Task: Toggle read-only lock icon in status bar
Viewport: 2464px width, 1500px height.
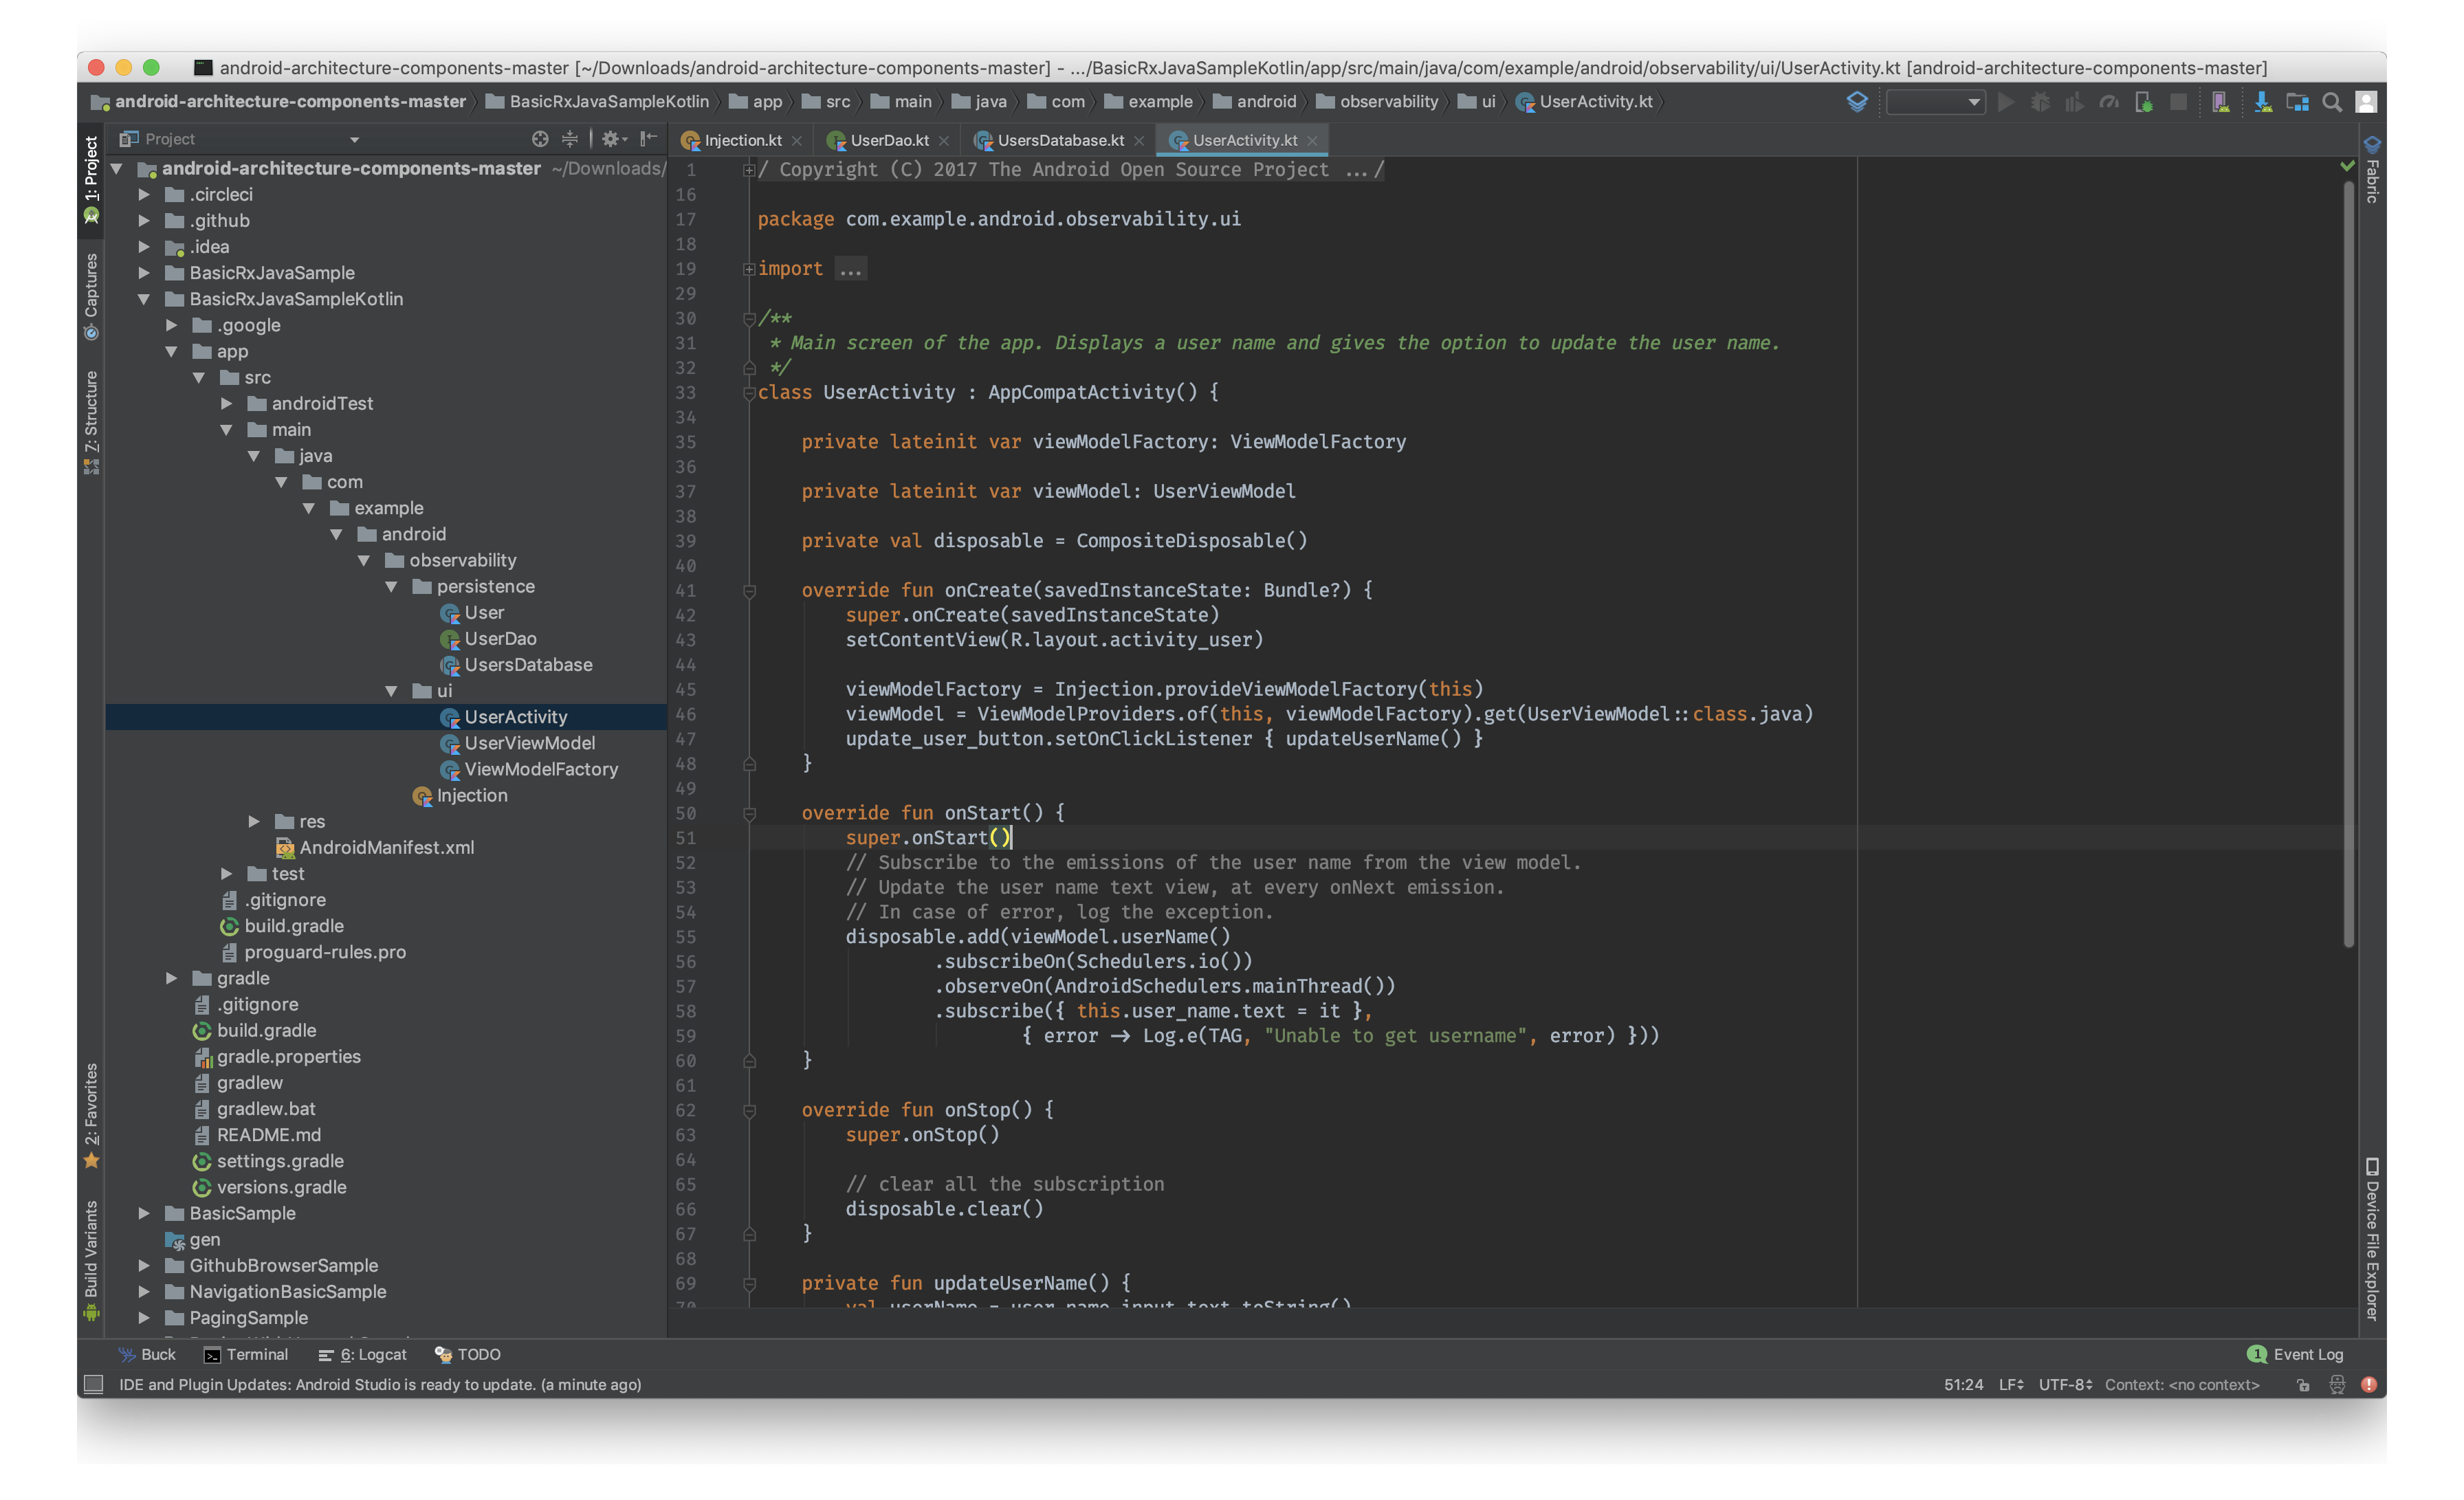Action: click(2303, 1384)
